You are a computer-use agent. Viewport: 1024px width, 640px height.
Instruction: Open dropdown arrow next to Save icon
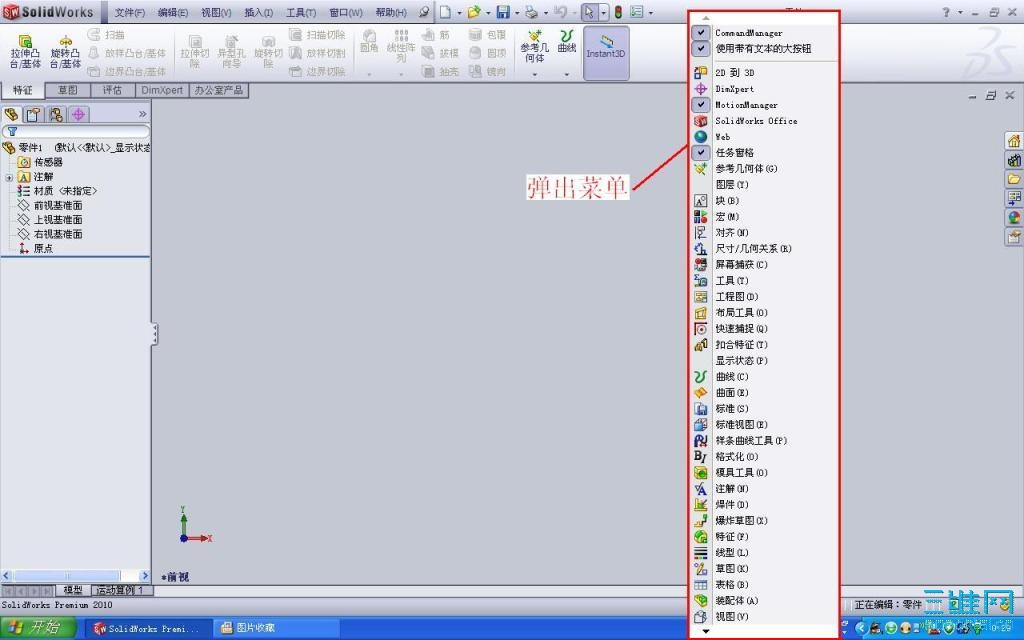tap(517, 12)
